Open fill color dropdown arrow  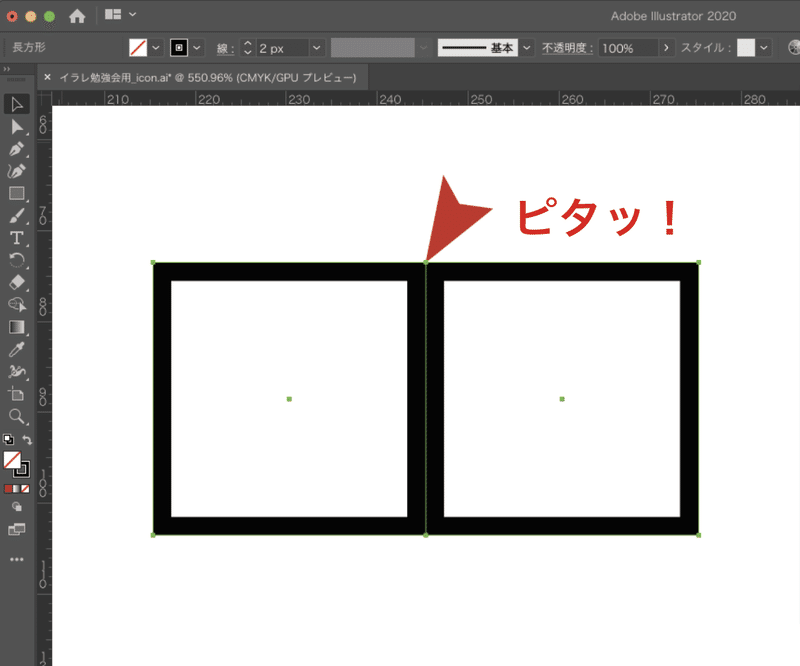[x=156, y=48]
